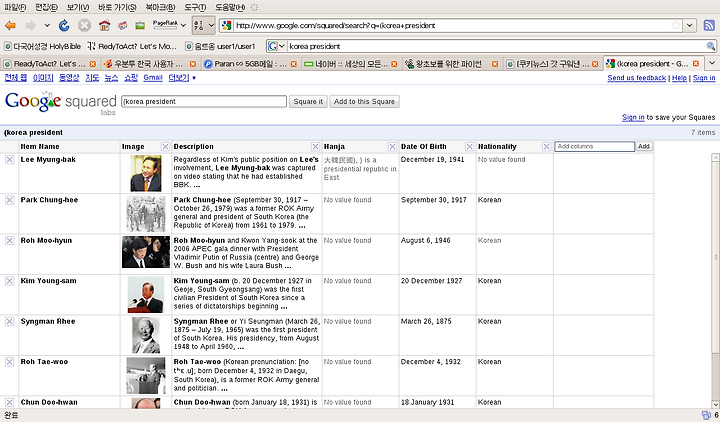
Task: Open the 이미지 (Images) link
Action: coord(43,78)
